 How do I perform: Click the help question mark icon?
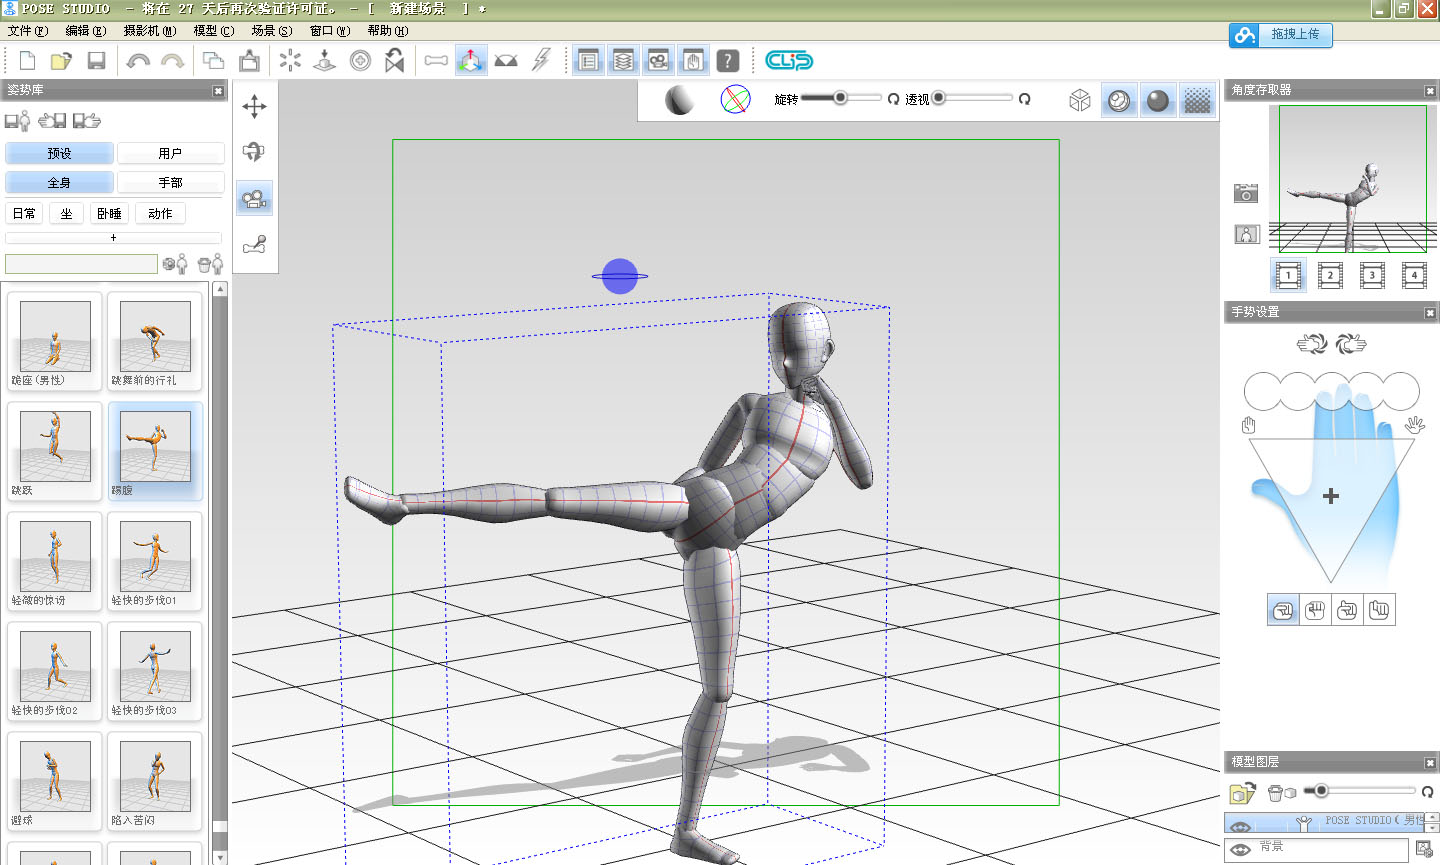pos(728,61)
